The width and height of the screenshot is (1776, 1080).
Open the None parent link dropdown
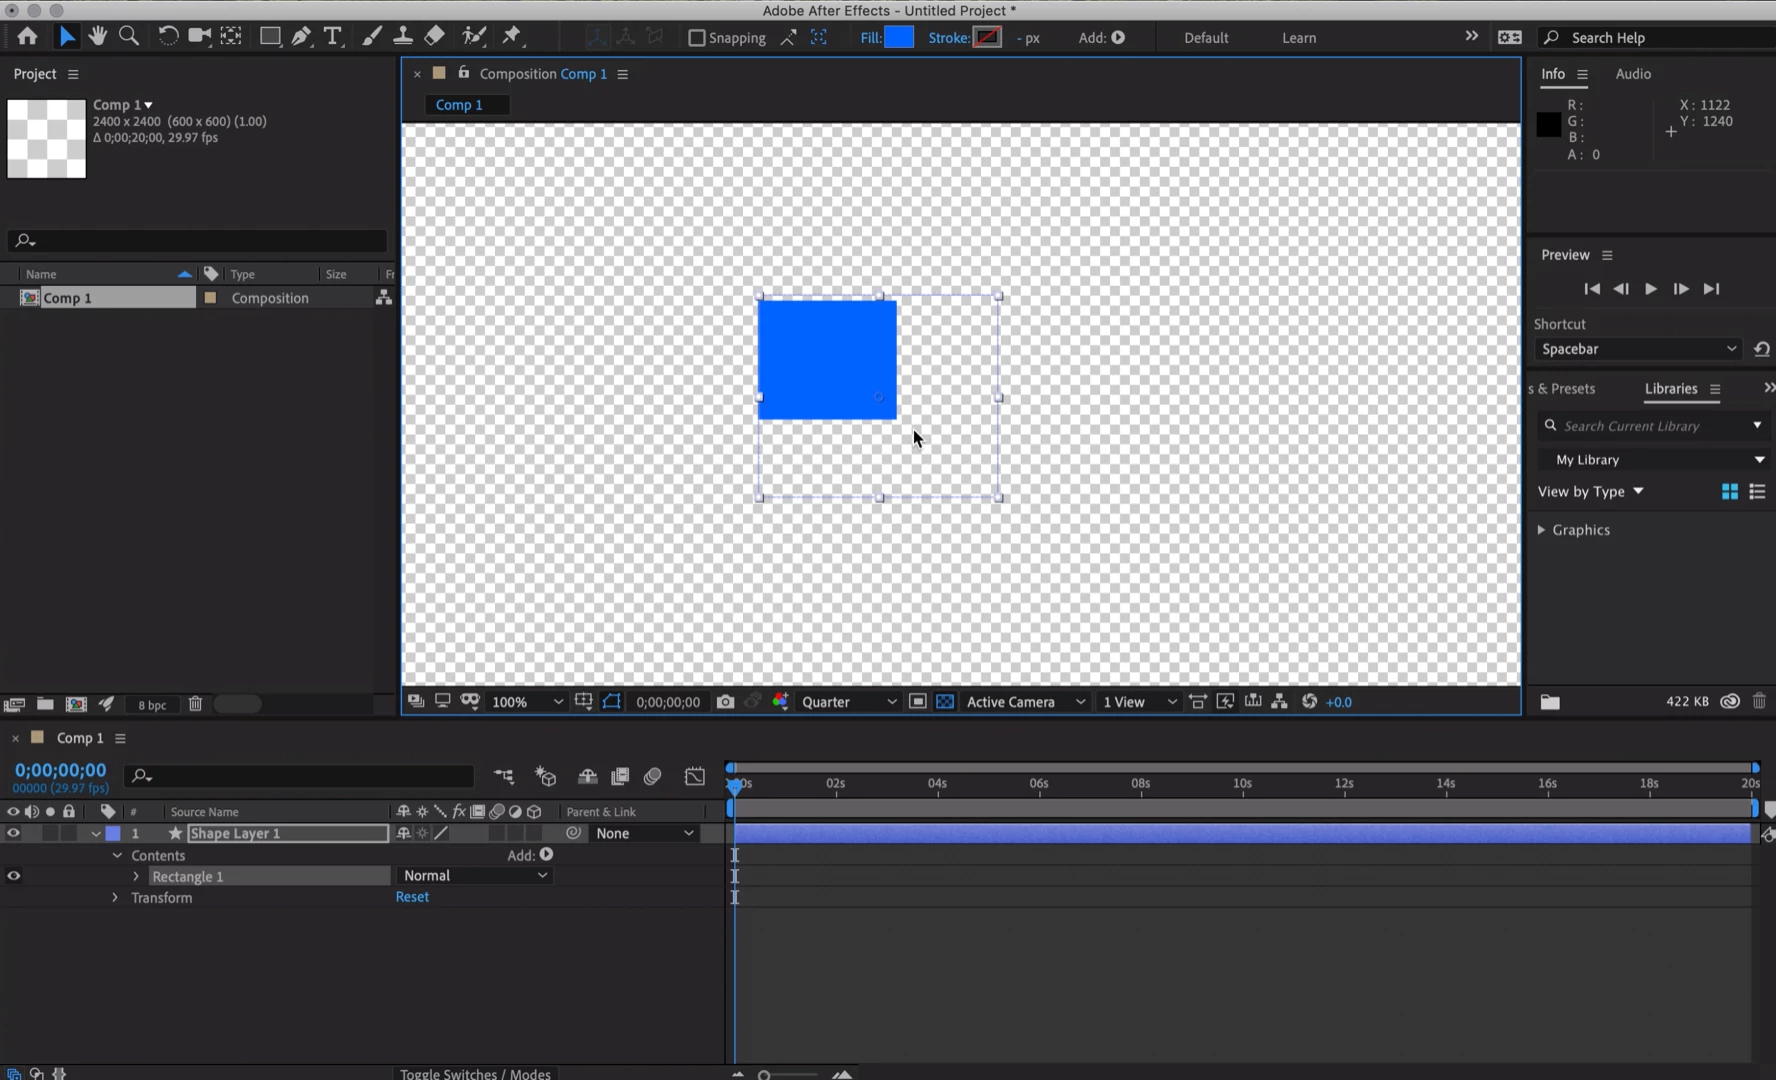click(645, 834)
